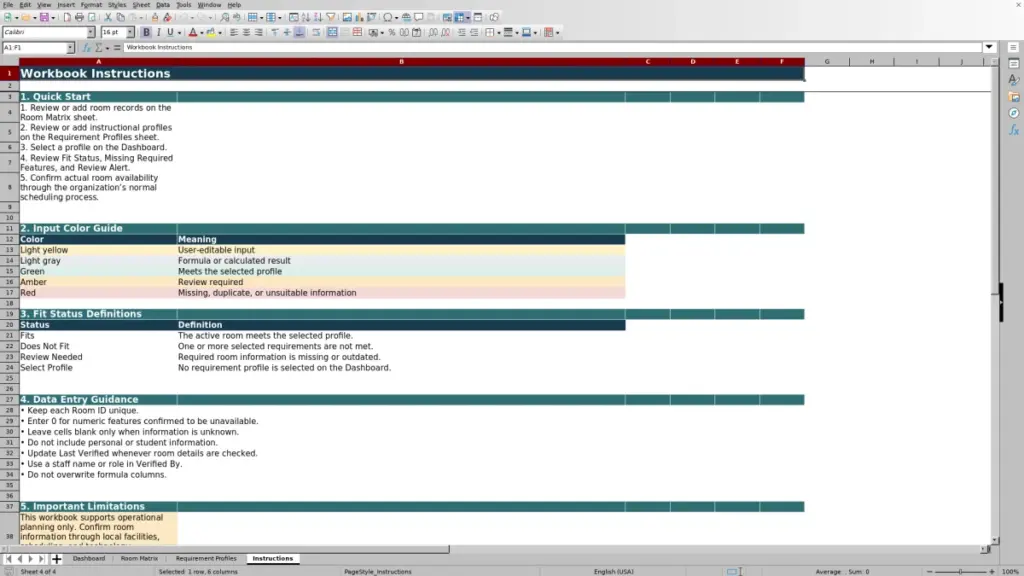
Task: Click the Insert Comment icon
Action: pyautogui.click(x=419, y=17)
